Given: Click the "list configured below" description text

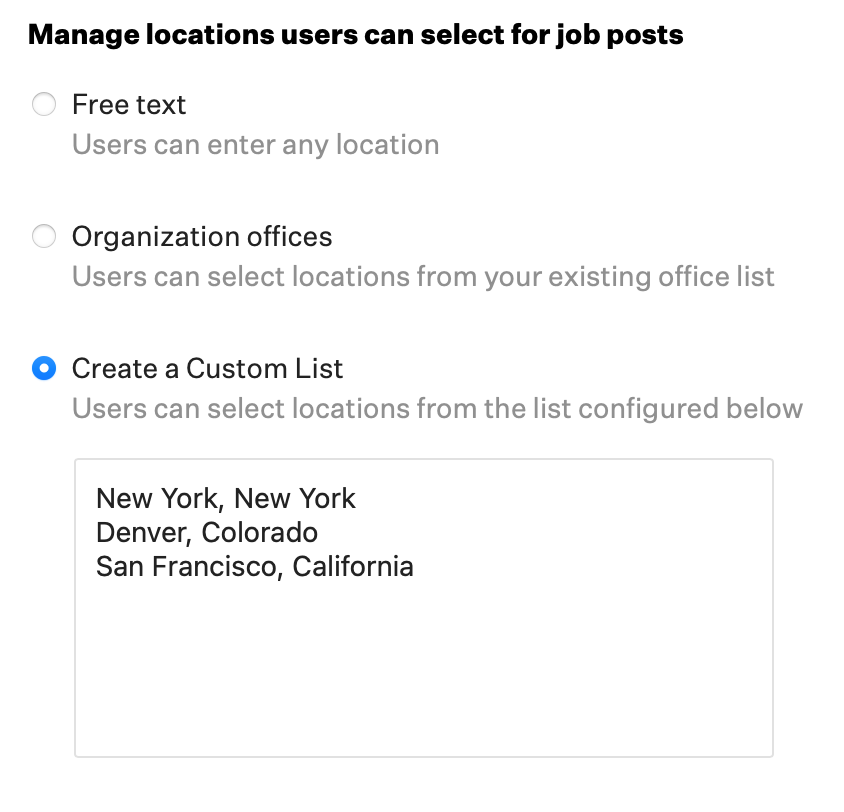Looking at the screenshot, I should click(x=691, y=409).
